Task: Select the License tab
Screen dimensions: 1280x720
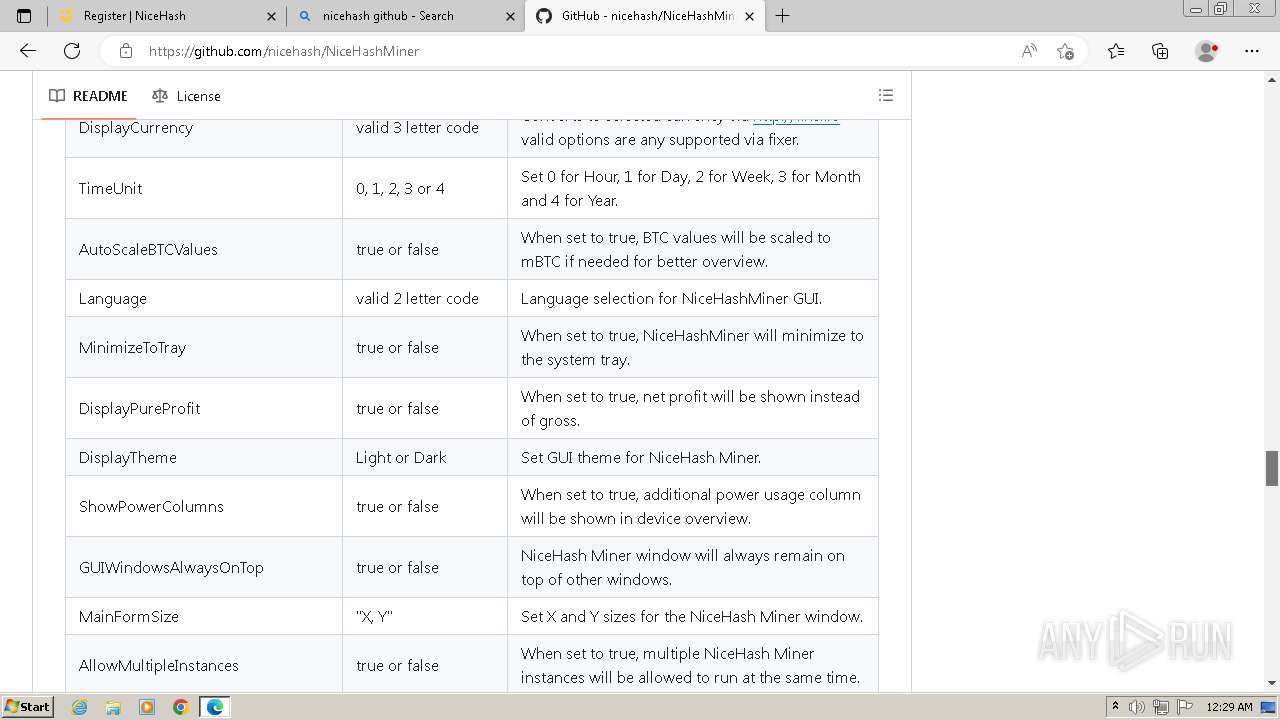Action: pos(186,96)
